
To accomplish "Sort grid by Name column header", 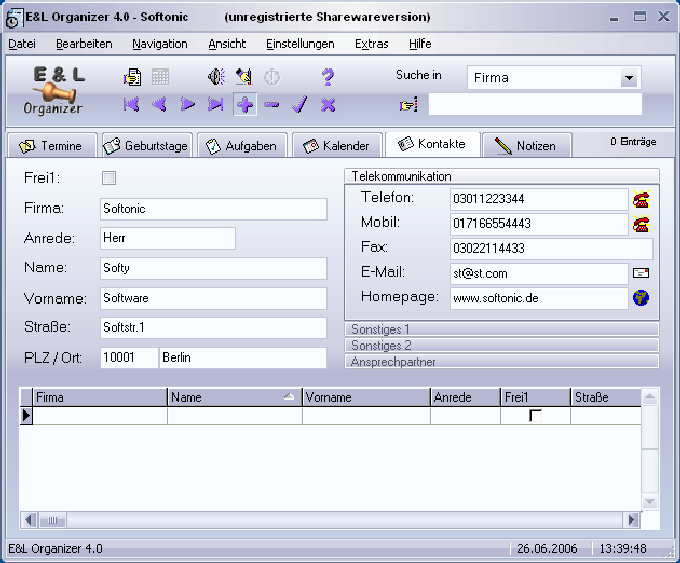I will click(x=235, y=397).
